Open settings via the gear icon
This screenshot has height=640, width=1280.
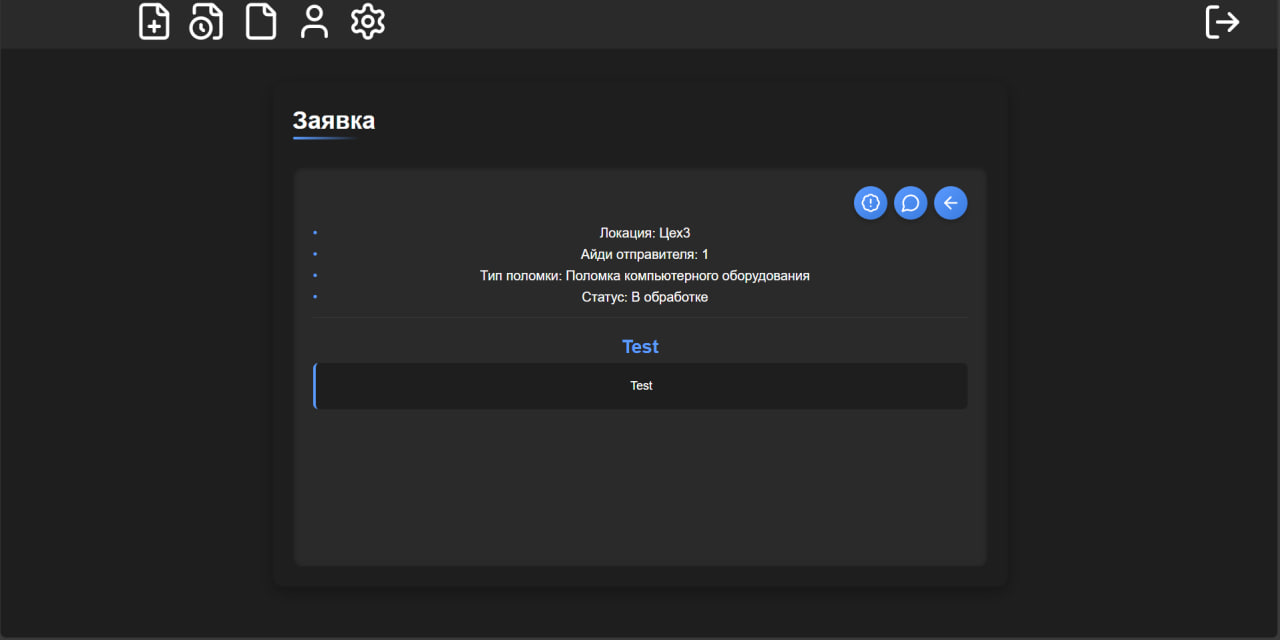click(368, 22)
